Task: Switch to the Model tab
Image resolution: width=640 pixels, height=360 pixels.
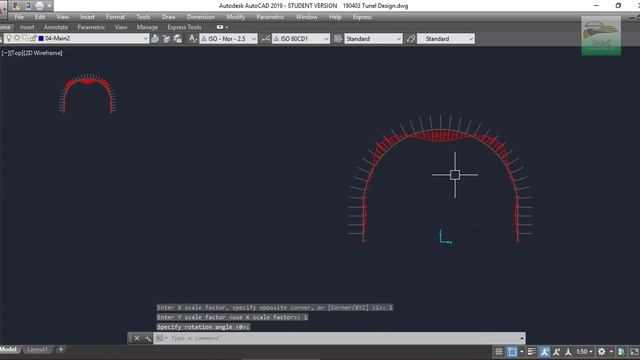Action: click(9, 349)
